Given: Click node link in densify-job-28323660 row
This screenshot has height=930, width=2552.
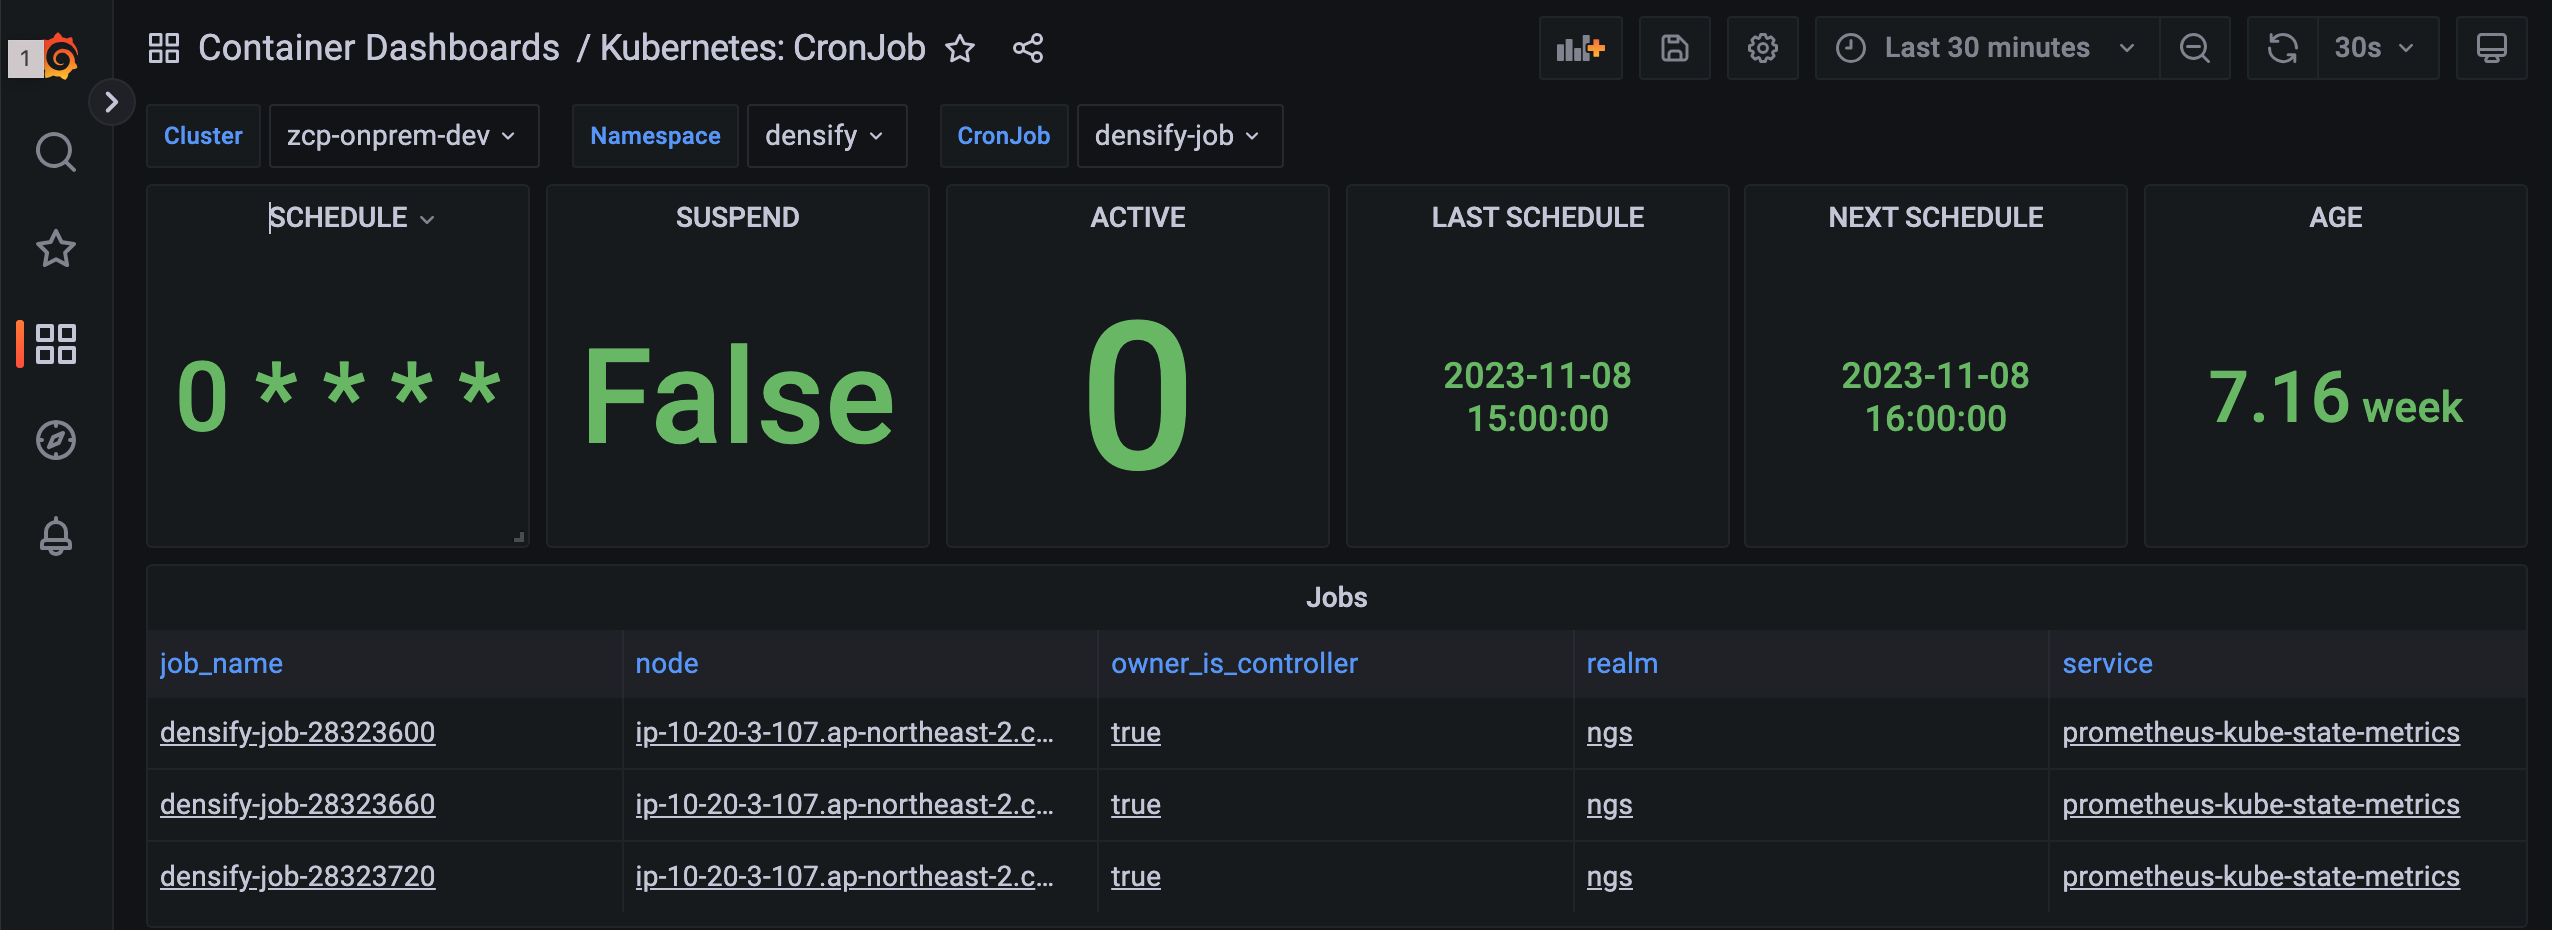Looking at the screenshot, I should coord(844,805).
